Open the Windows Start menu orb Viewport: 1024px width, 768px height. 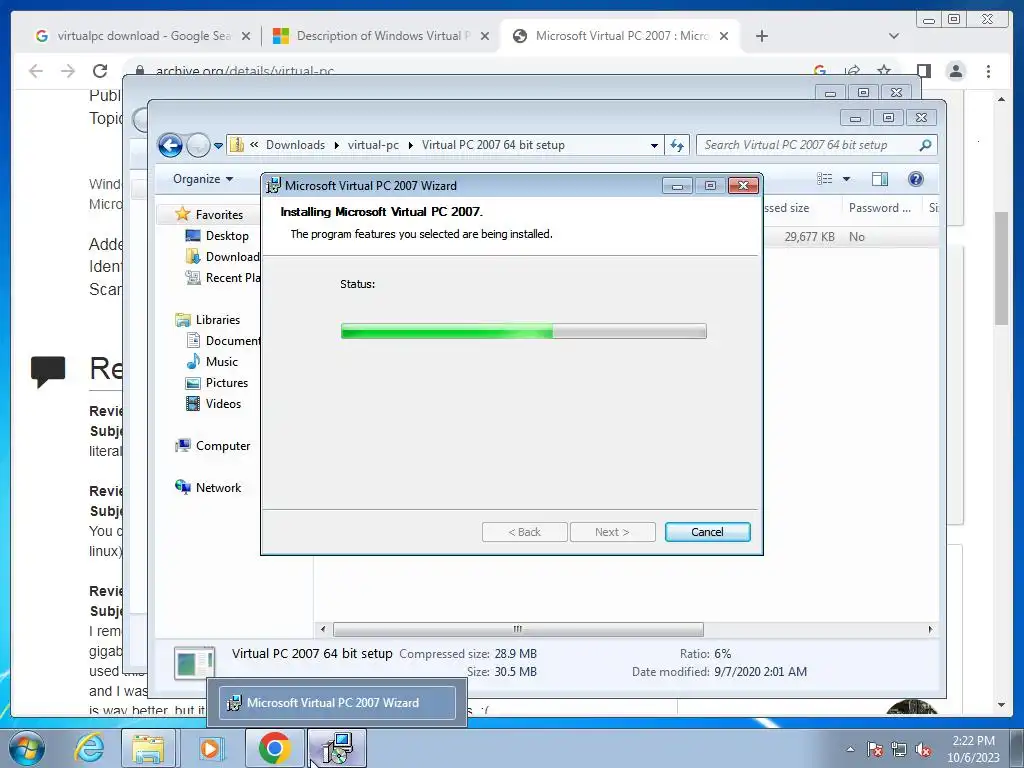coord(27,748)
